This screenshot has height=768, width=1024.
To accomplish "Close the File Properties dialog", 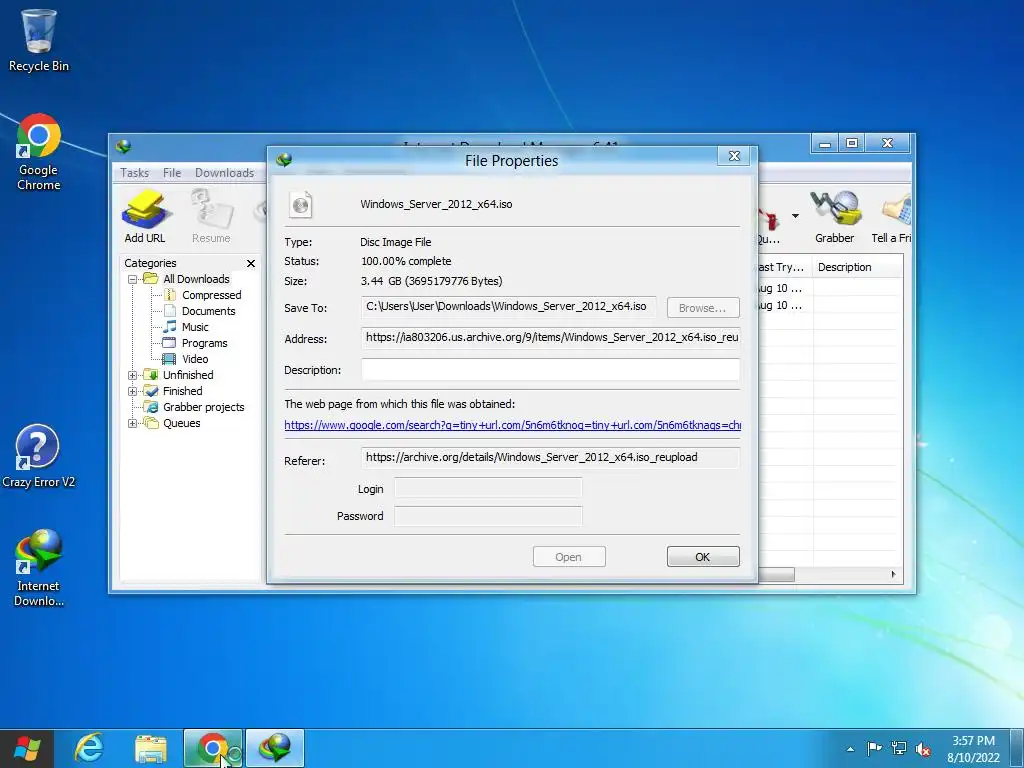I will click(x=734, y=155).
